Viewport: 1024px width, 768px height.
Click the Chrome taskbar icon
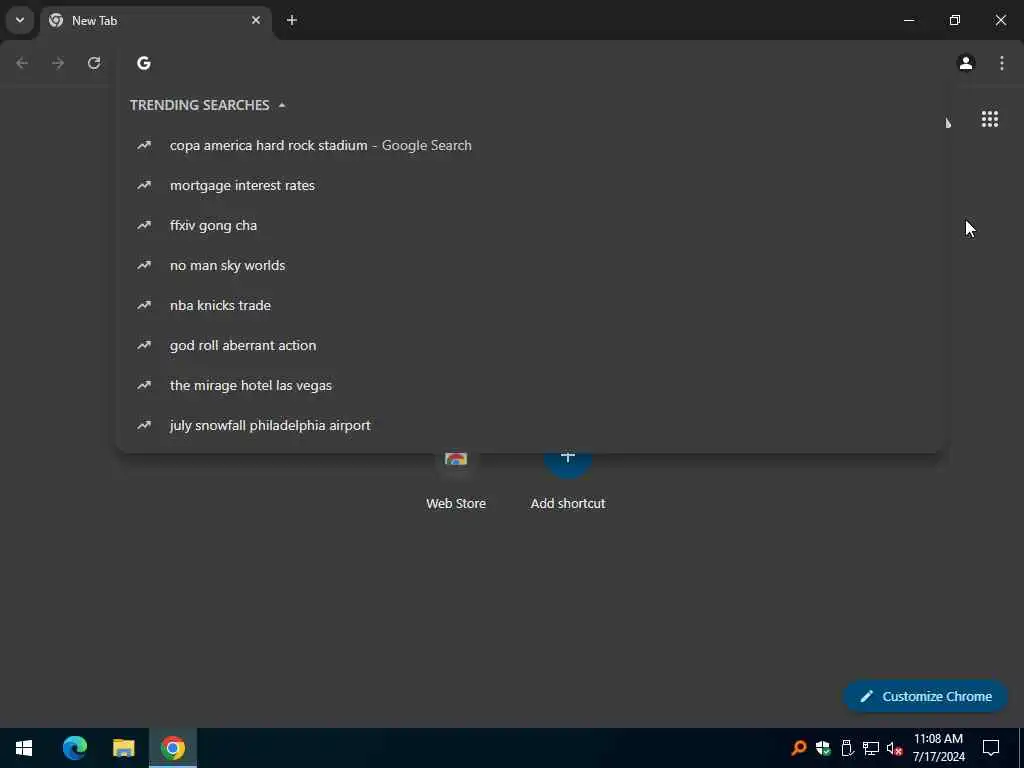[172, 748]
